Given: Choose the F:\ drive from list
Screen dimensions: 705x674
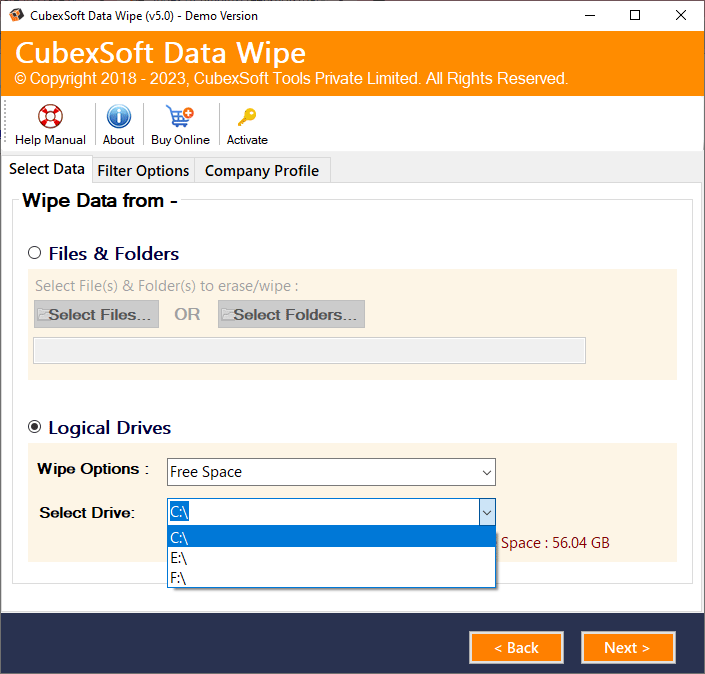Looking at the screenshot, I should tap(331, 577).
